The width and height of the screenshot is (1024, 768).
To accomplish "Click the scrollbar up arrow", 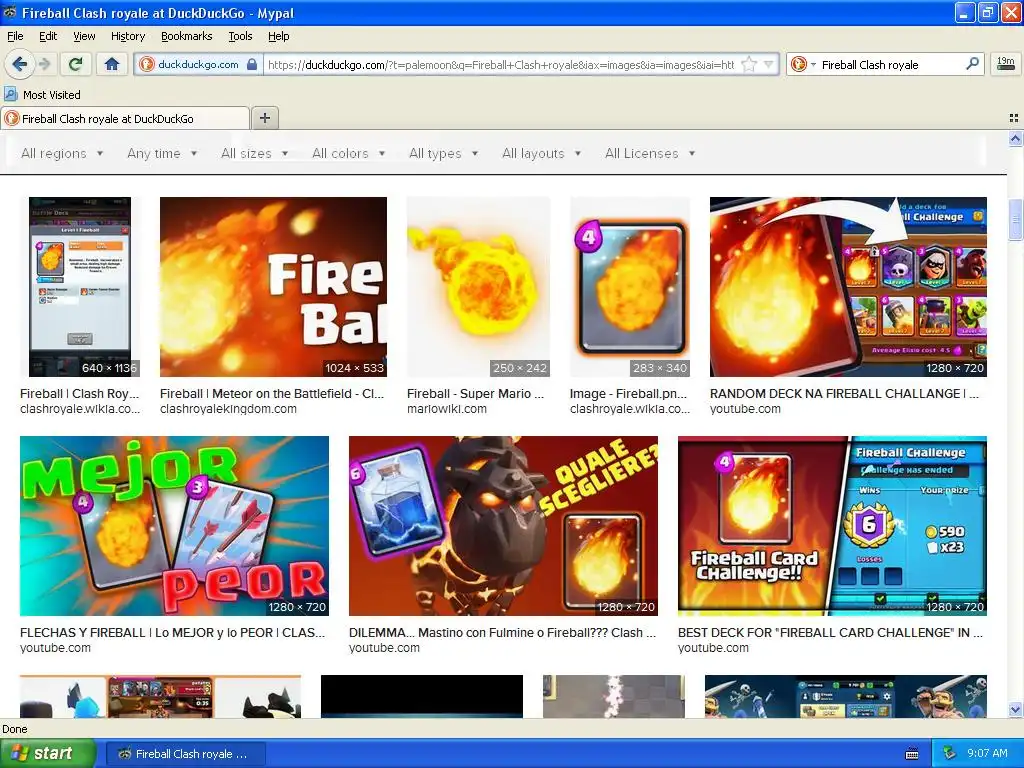I will point(1015,138).
